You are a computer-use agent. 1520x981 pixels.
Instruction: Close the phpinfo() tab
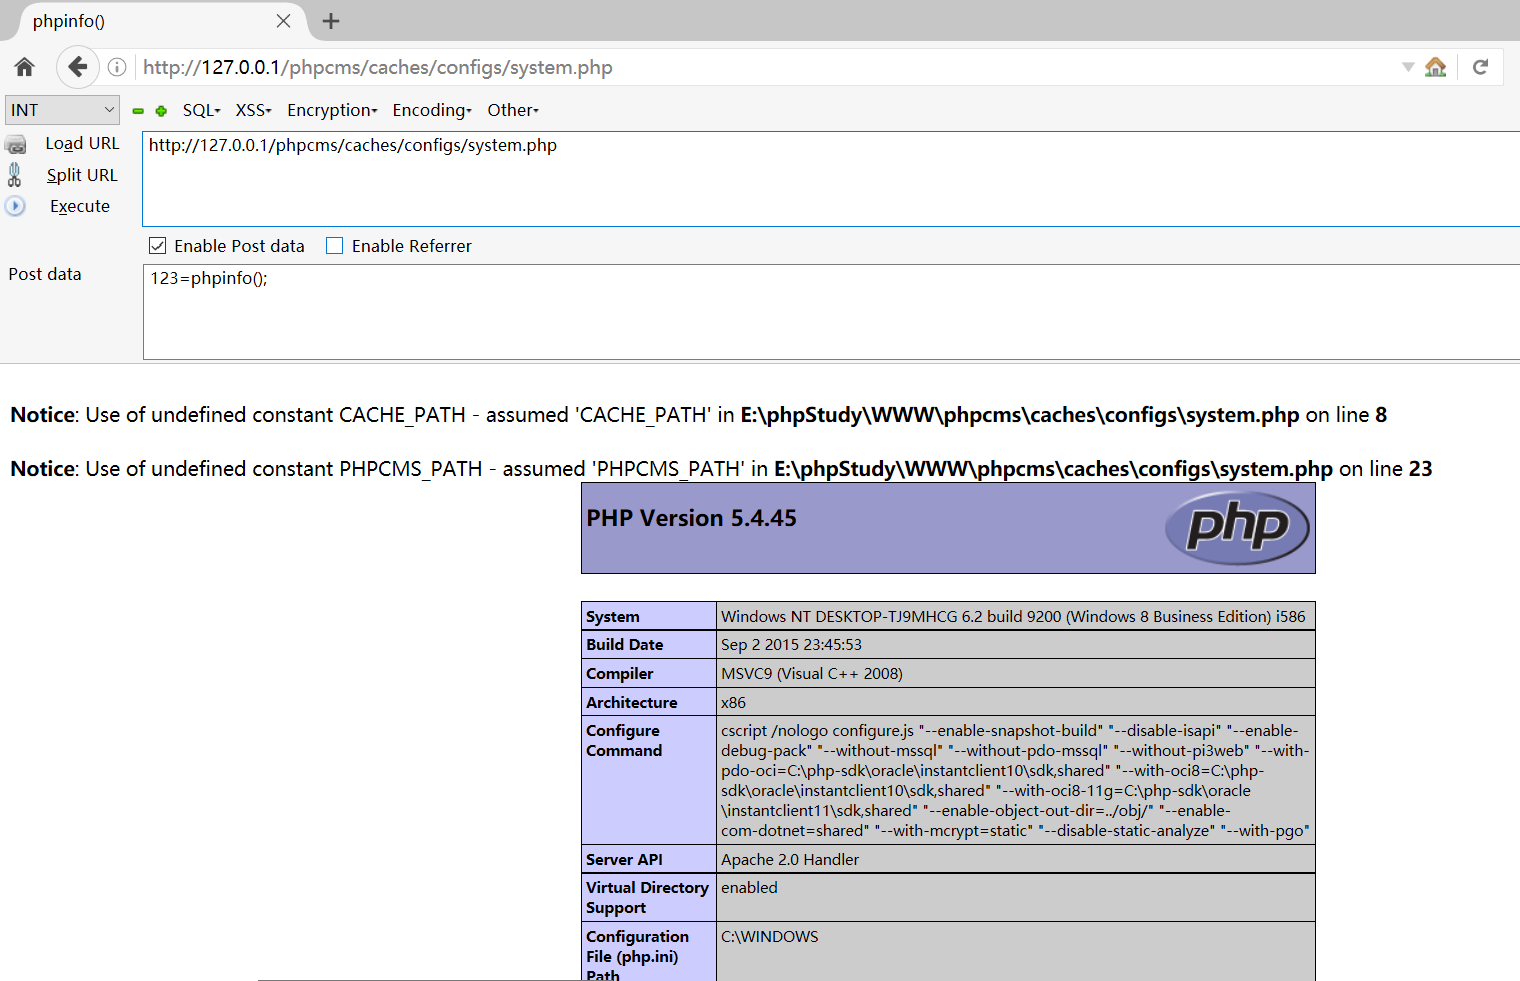pos(284,21)
